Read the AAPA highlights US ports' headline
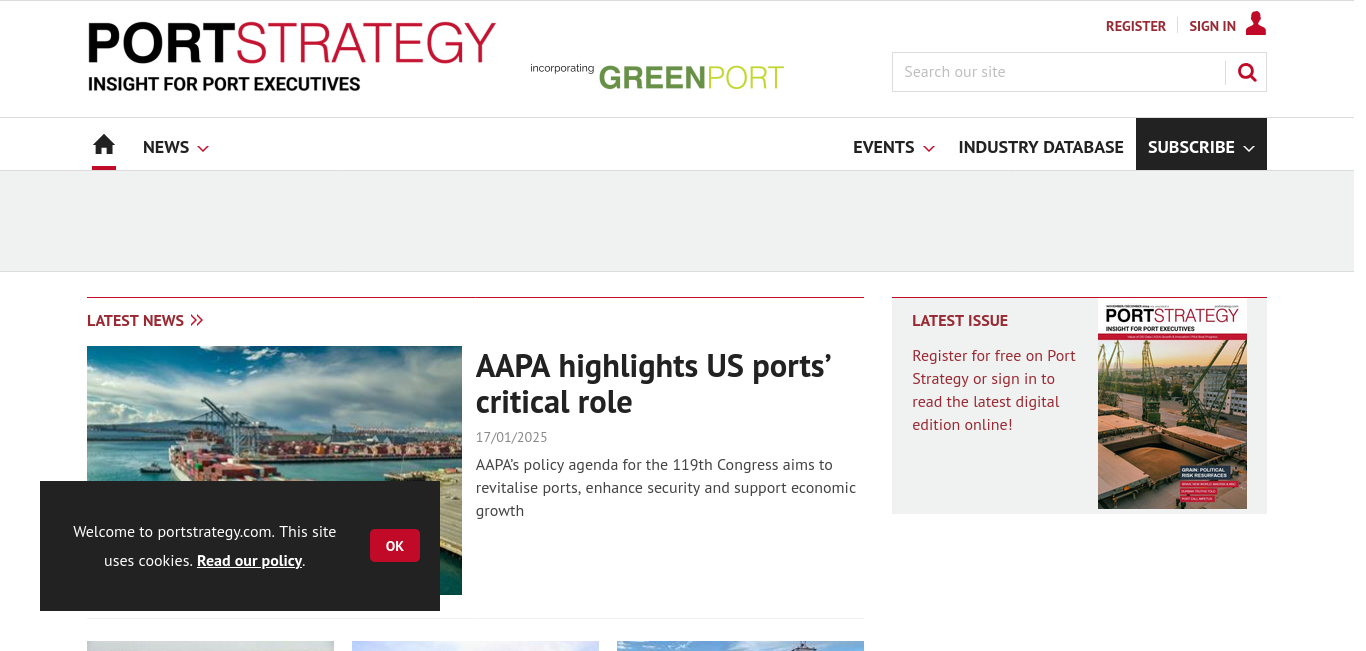 point(654,384)
